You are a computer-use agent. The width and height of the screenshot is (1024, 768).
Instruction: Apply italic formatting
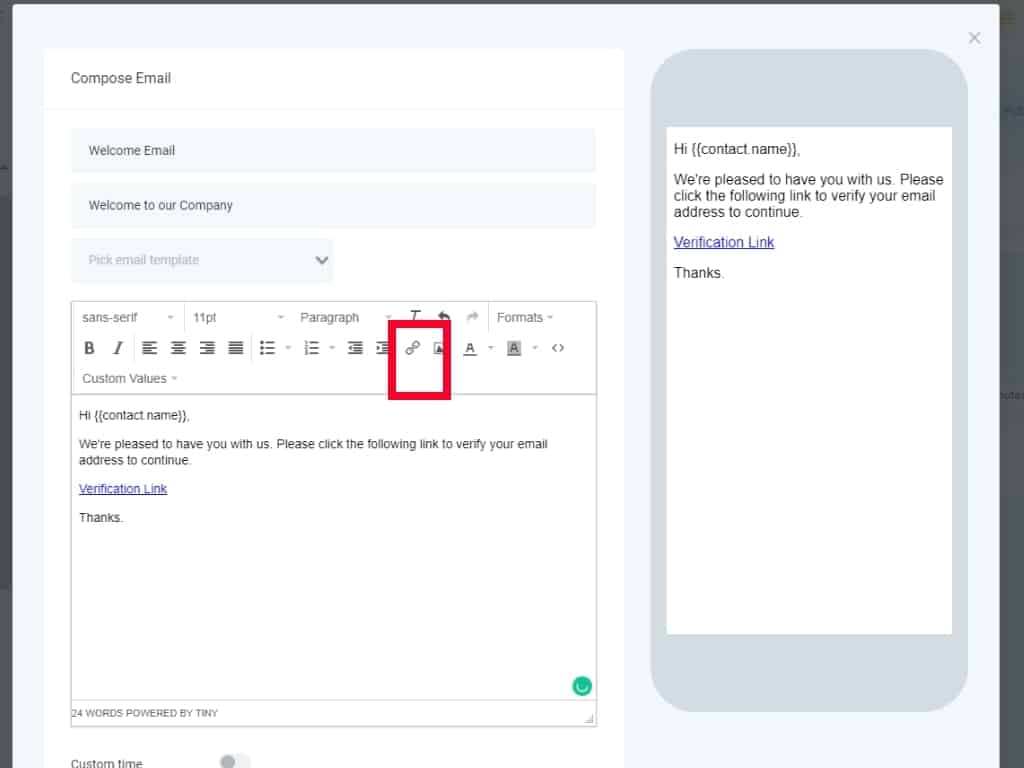(117, 348)
